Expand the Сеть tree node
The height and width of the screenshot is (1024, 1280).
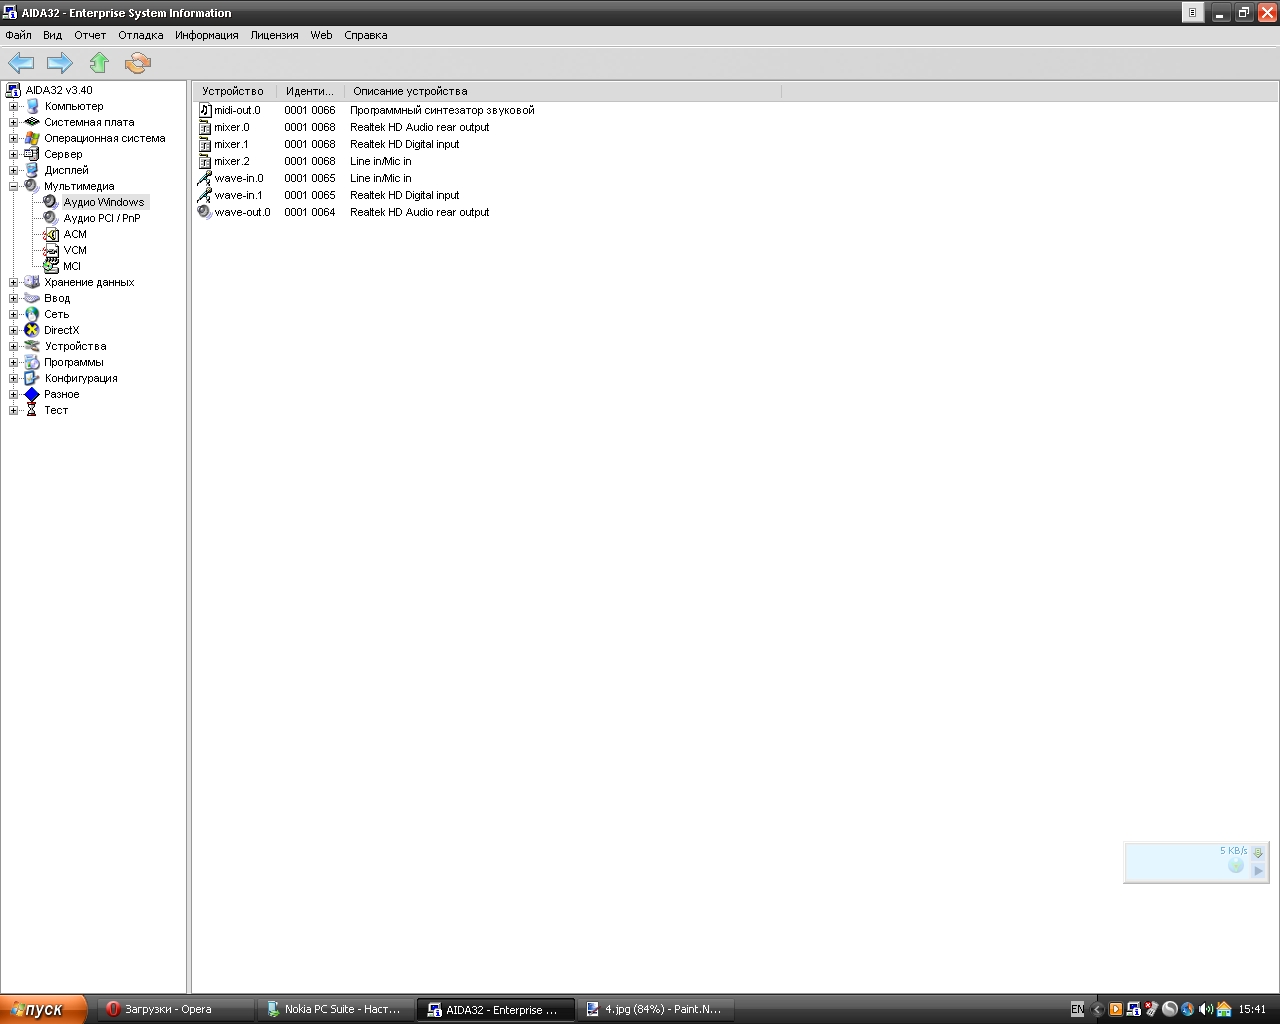pyautogui.click(x=13, y=314)
